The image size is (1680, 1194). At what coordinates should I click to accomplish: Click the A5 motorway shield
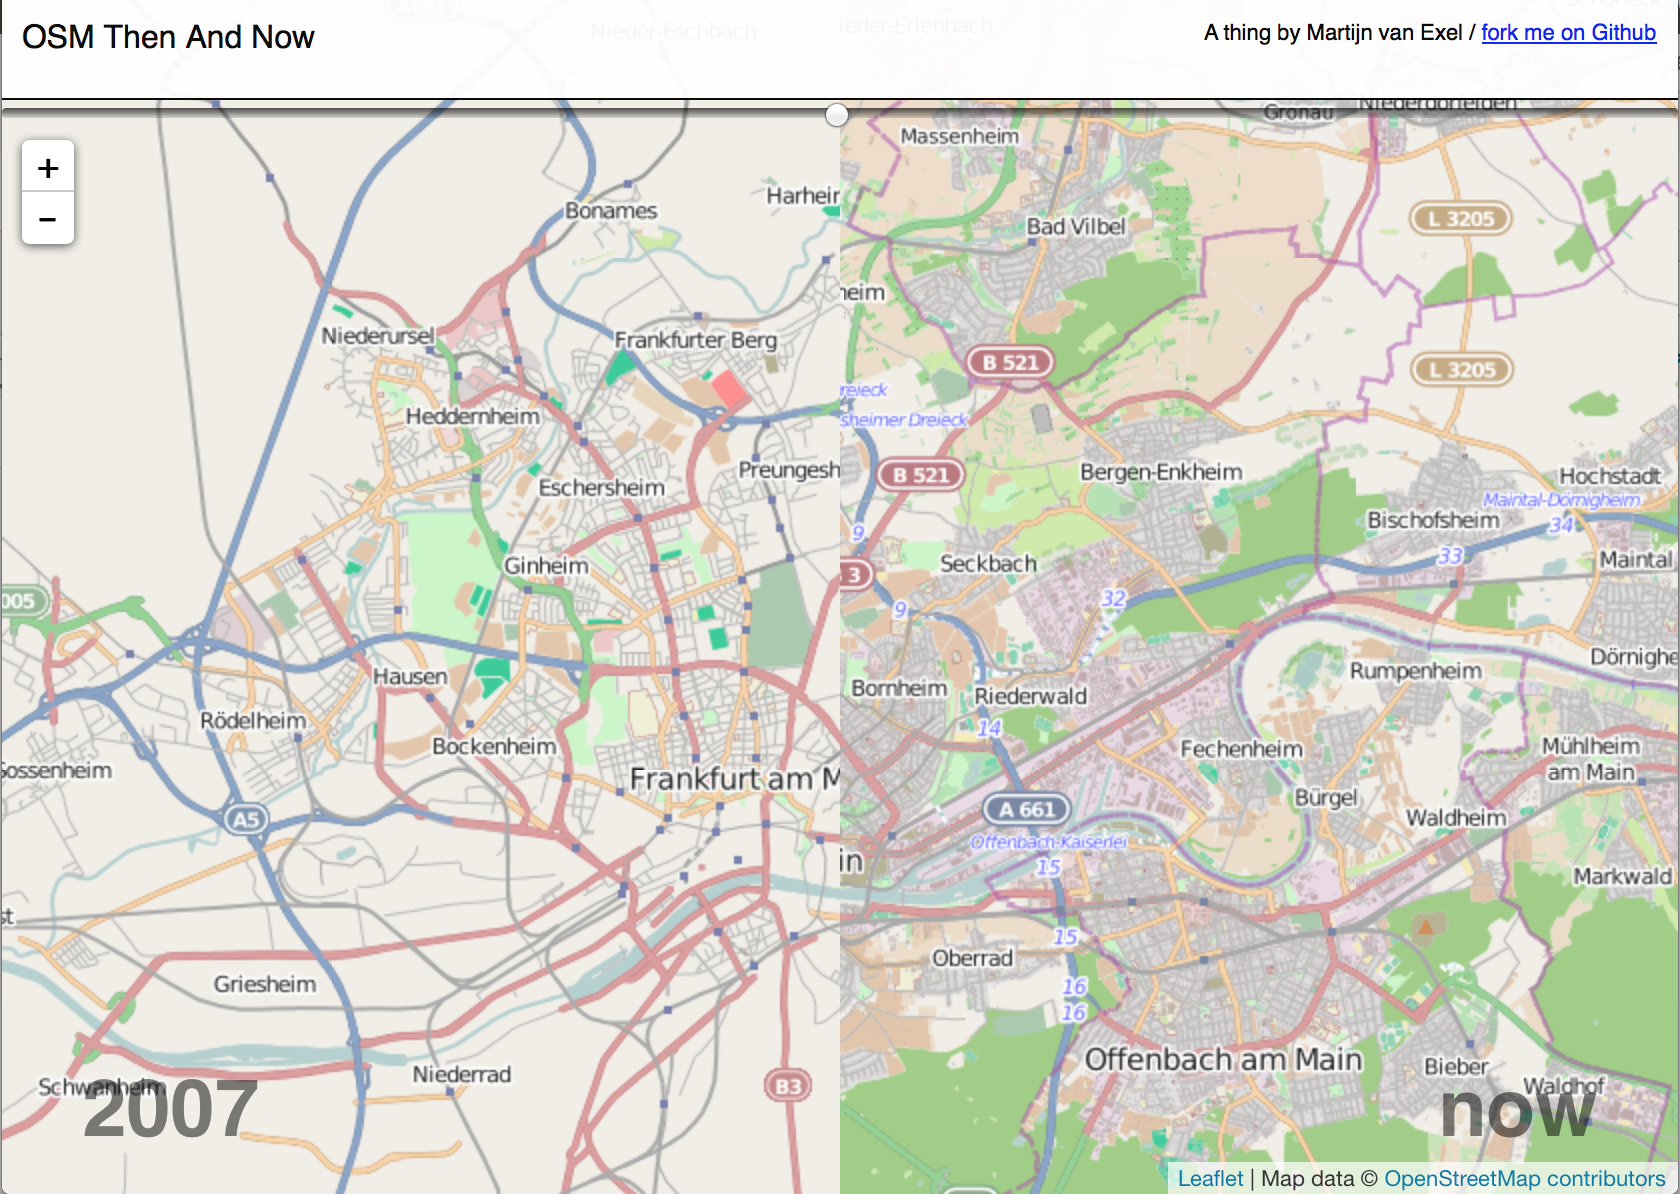(x=246, y=819)
